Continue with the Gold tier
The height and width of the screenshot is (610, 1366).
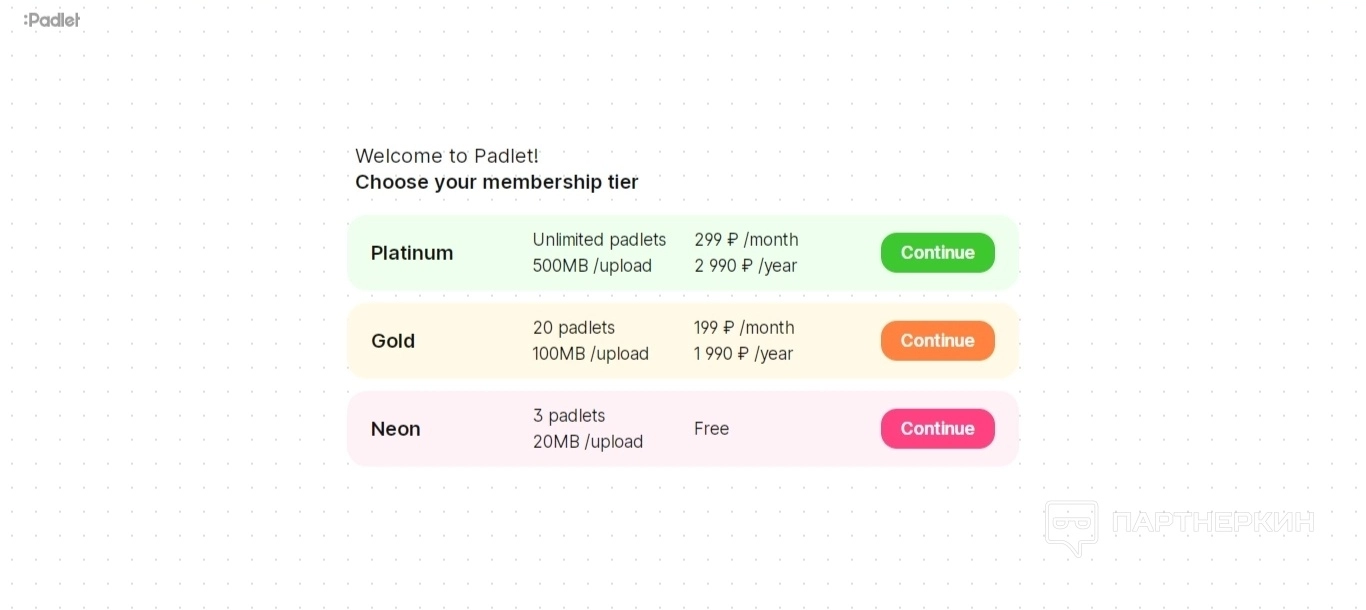tap(937, 341)
